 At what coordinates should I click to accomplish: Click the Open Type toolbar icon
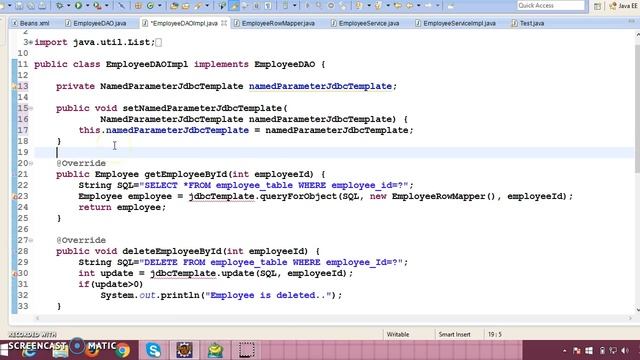[174, 6]
